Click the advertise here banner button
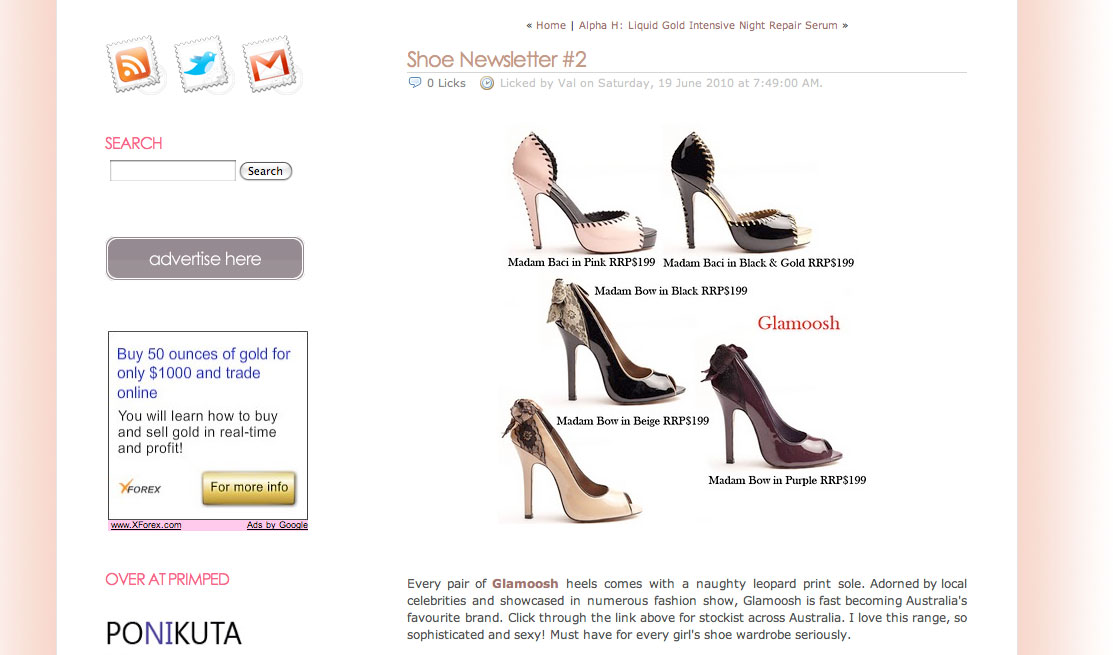 tap(204, 258)
